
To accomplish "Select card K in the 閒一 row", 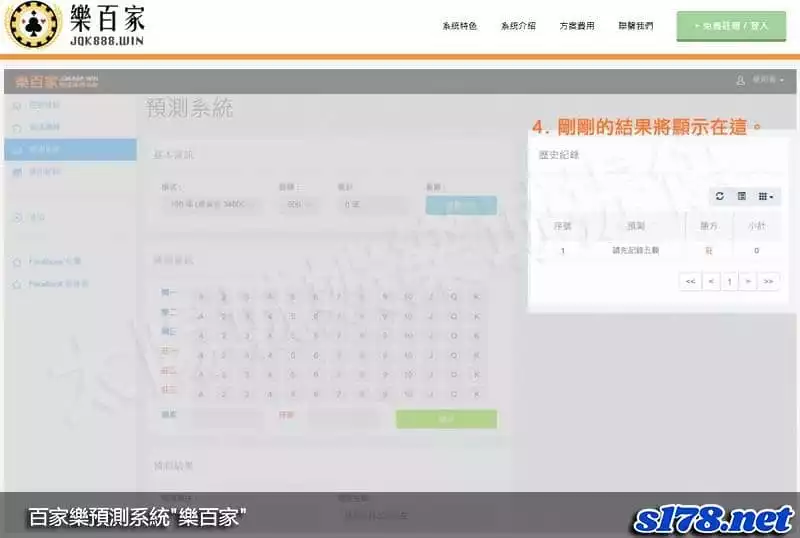I will click(476, 297).
